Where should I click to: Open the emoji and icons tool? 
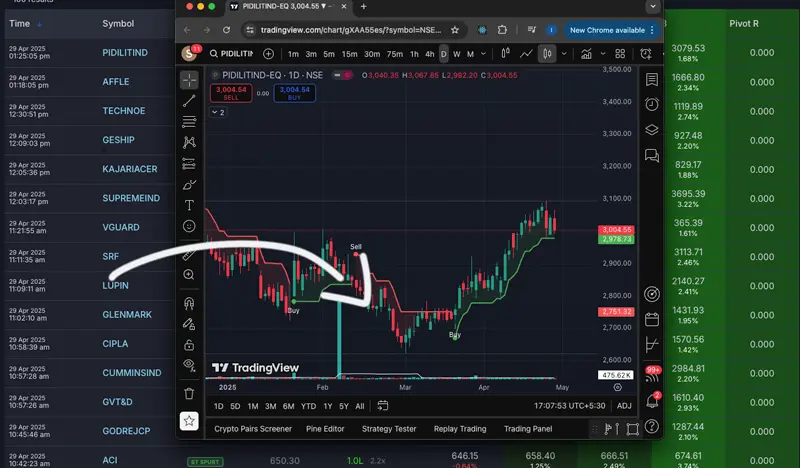click(x=189, y=226)
